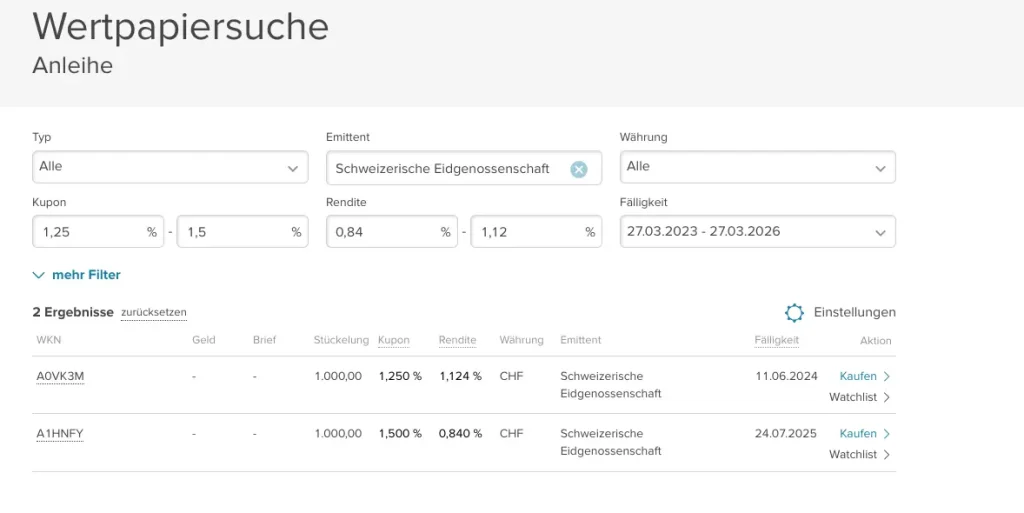Click the zurücksetzen link
The height and width of the screenshot is (513, 1024).
[153, 313]
